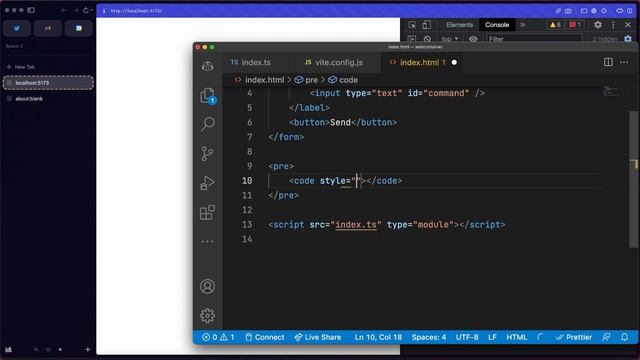Click unsaved dot on index.html tab

tap(454, 62)
